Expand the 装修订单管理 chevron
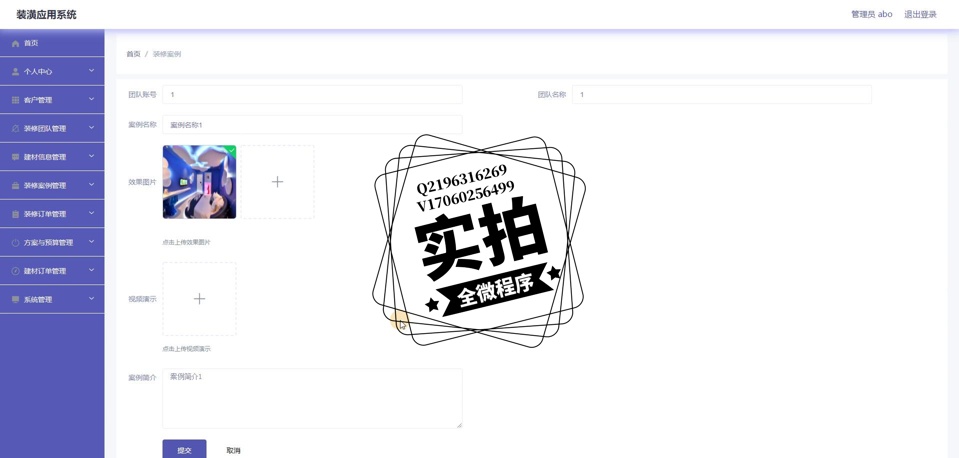The width and height of the screenshot is (959, 458). (x=91, y=213)
